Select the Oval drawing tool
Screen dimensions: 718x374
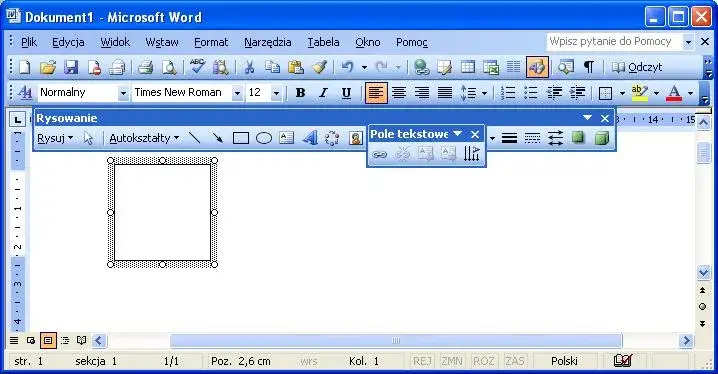[264, 138]
